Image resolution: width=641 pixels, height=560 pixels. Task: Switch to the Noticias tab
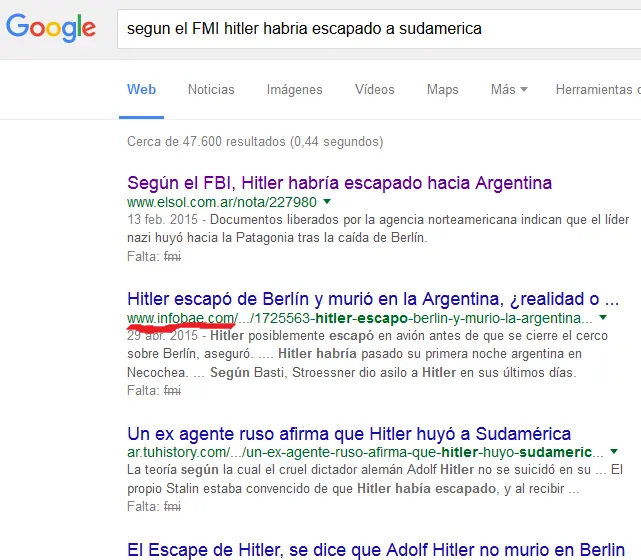tap(211, 90)
